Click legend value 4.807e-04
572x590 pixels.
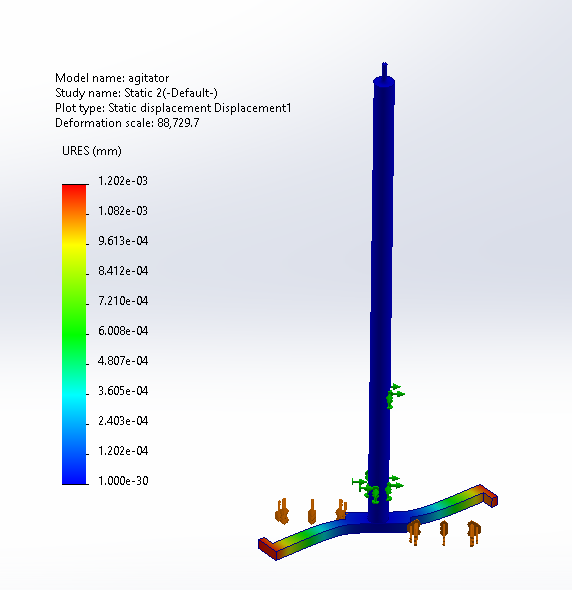tap(123, 361)
